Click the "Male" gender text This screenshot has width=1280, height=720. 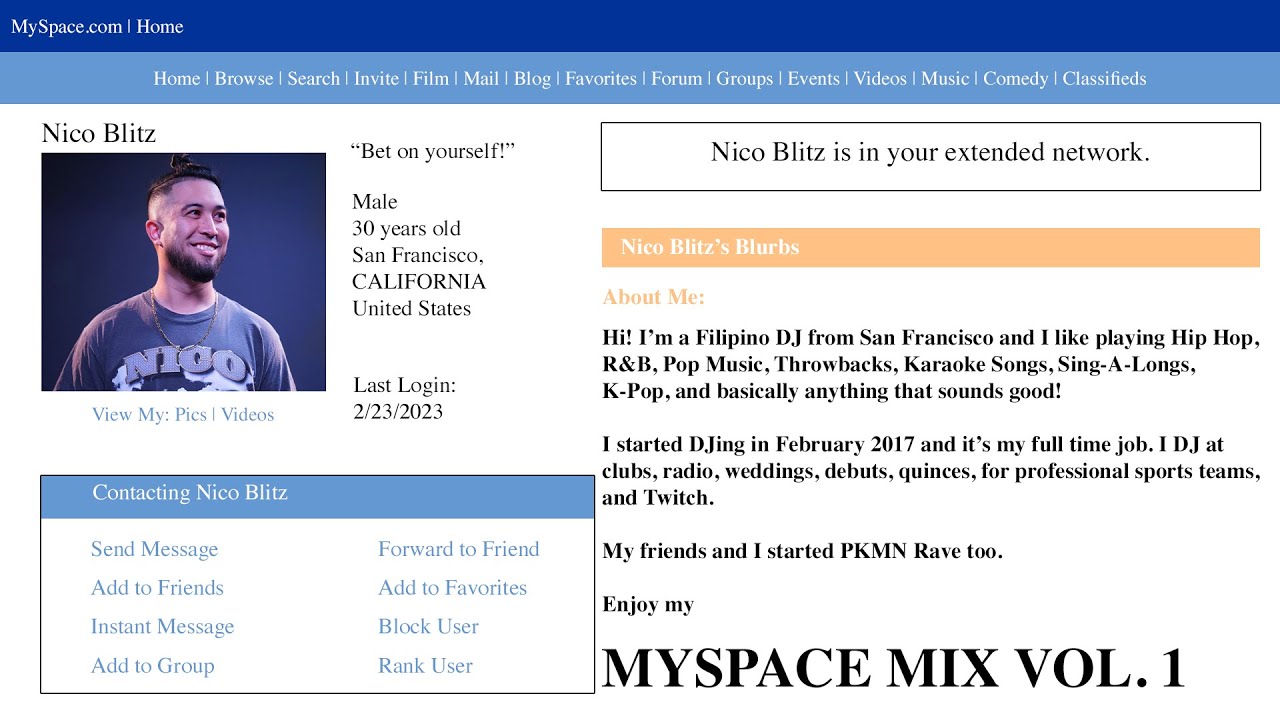(375, 202)
